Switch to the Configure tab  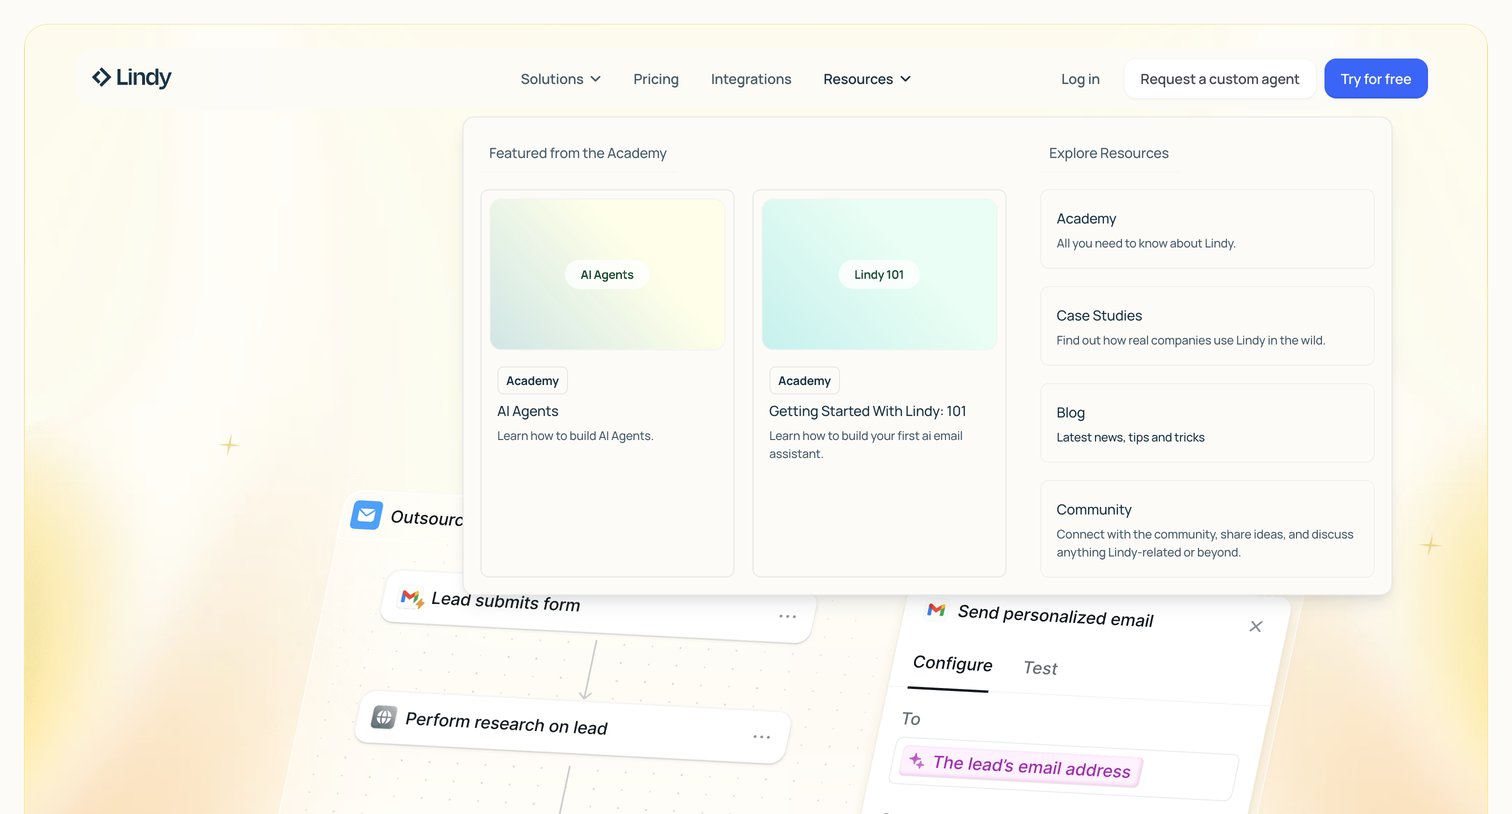(x=952, y=664)
